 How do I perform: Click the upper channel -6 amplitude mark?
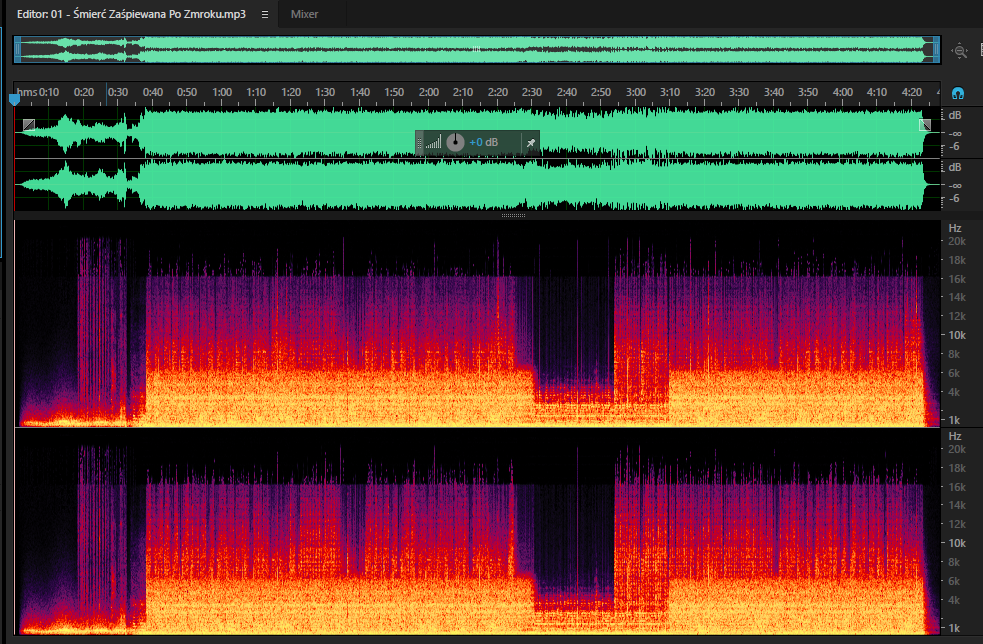954,146
